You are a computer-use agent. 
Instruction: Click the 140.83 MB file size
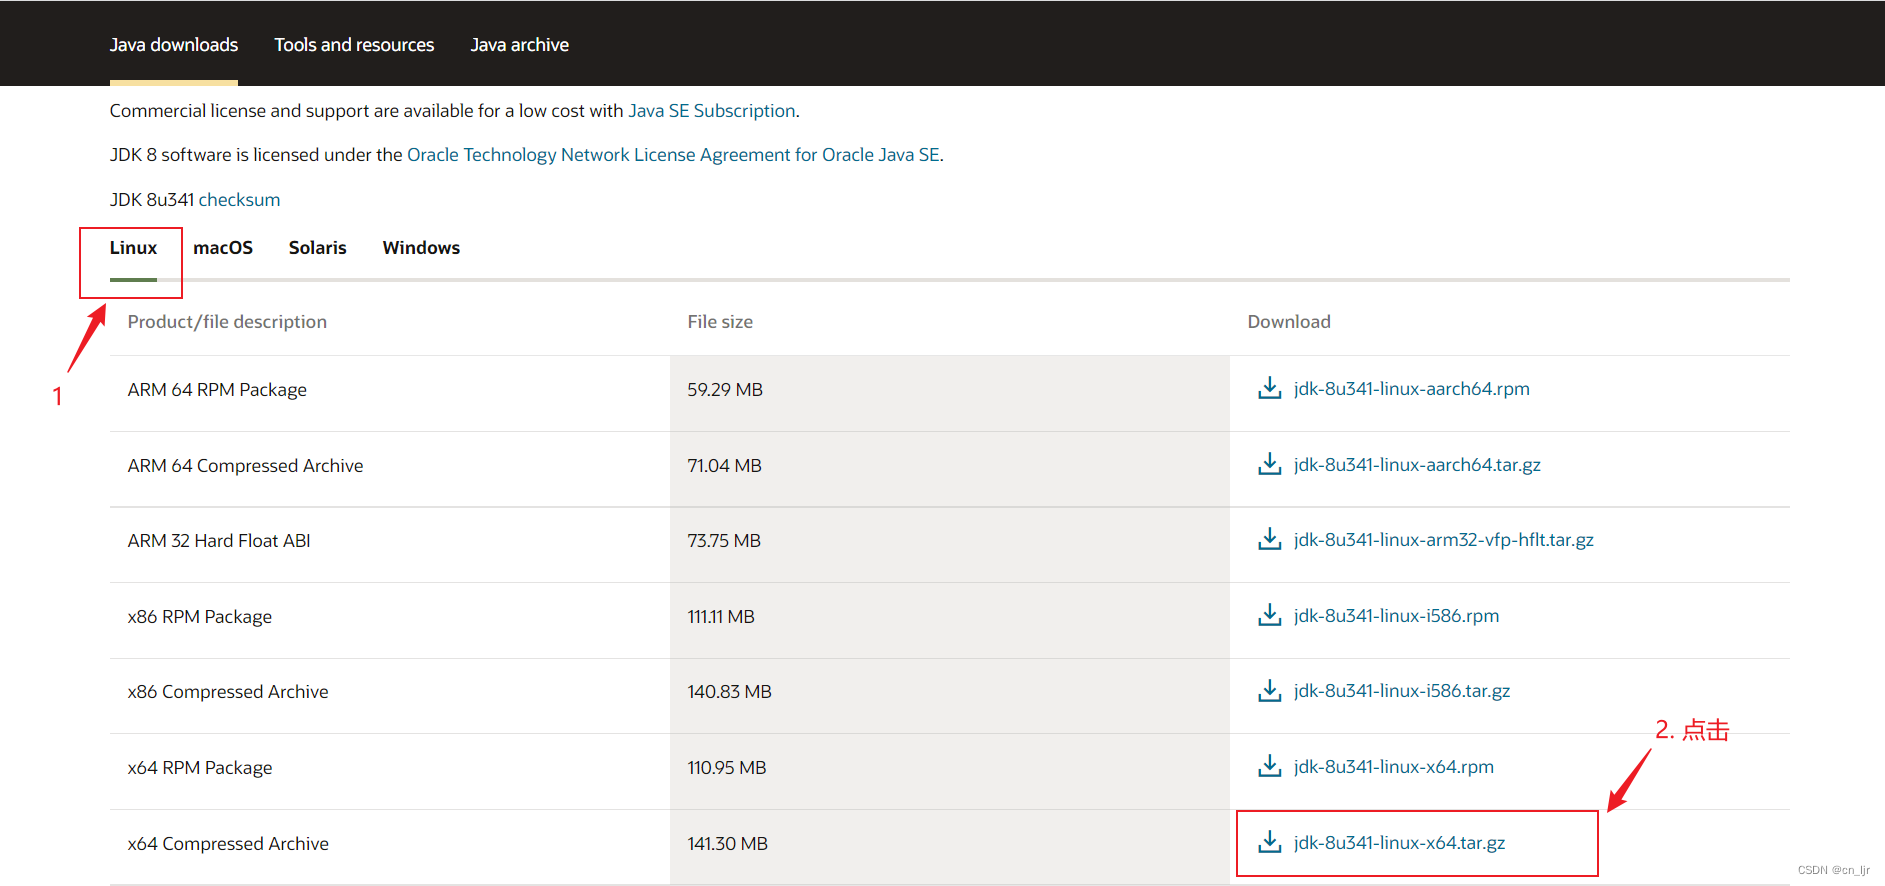[x=729, y=692]
